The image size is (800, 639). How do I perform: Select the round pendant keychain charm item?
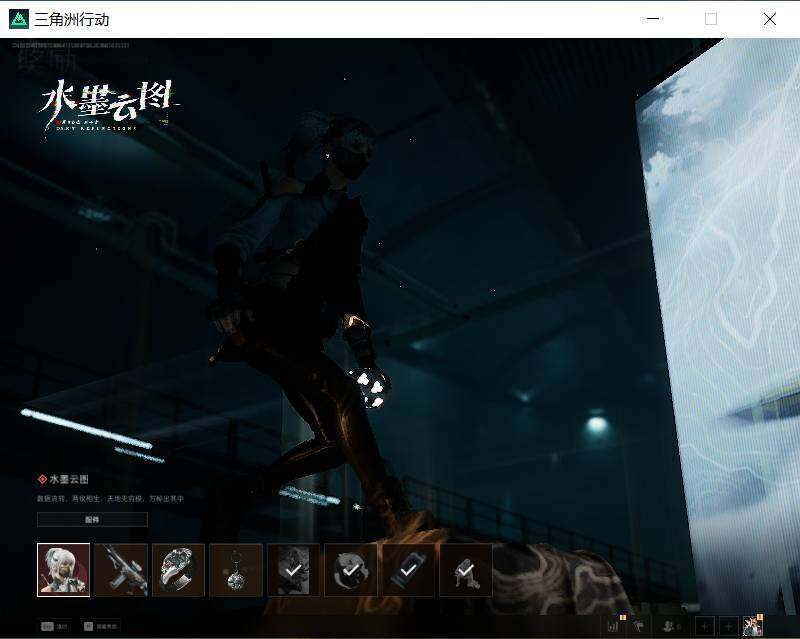[236, 570]
